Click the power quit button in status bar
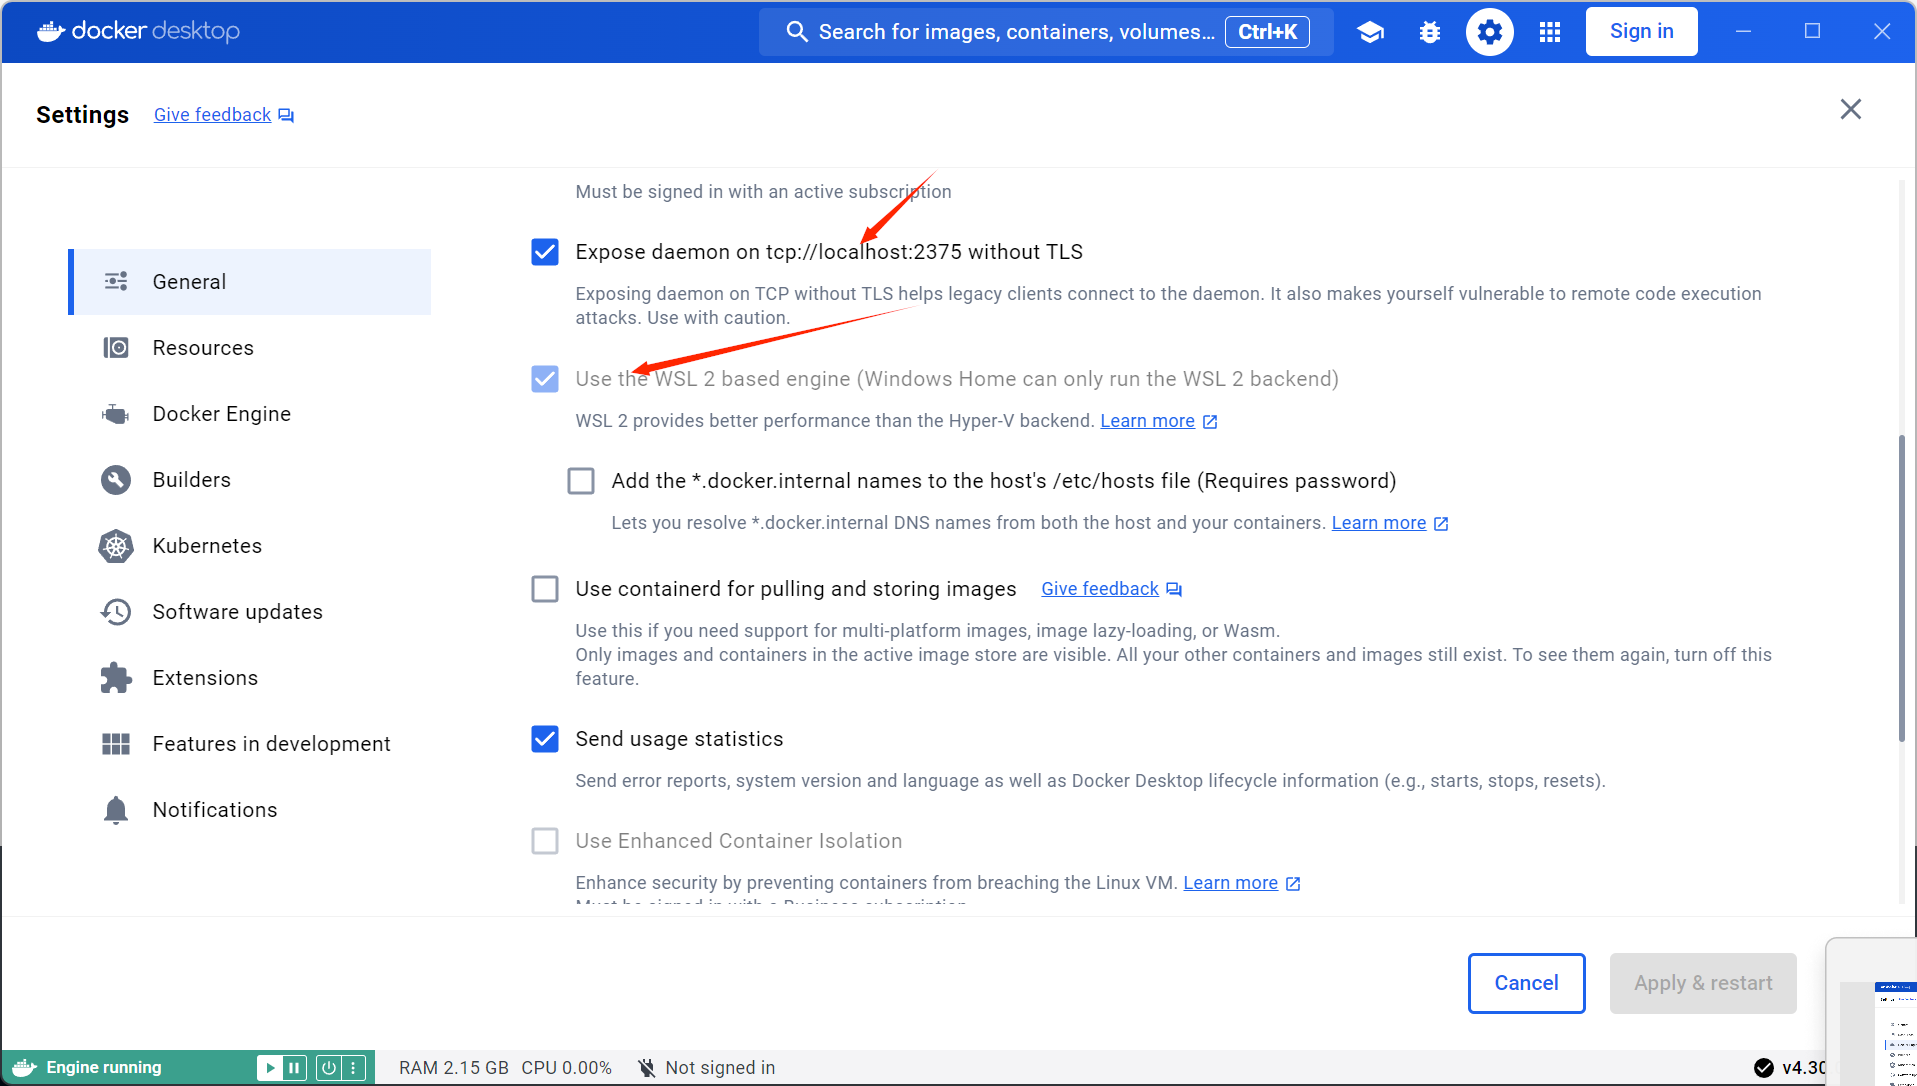The height and width of the screenshot is (1086, 1917). point(328,1068)
